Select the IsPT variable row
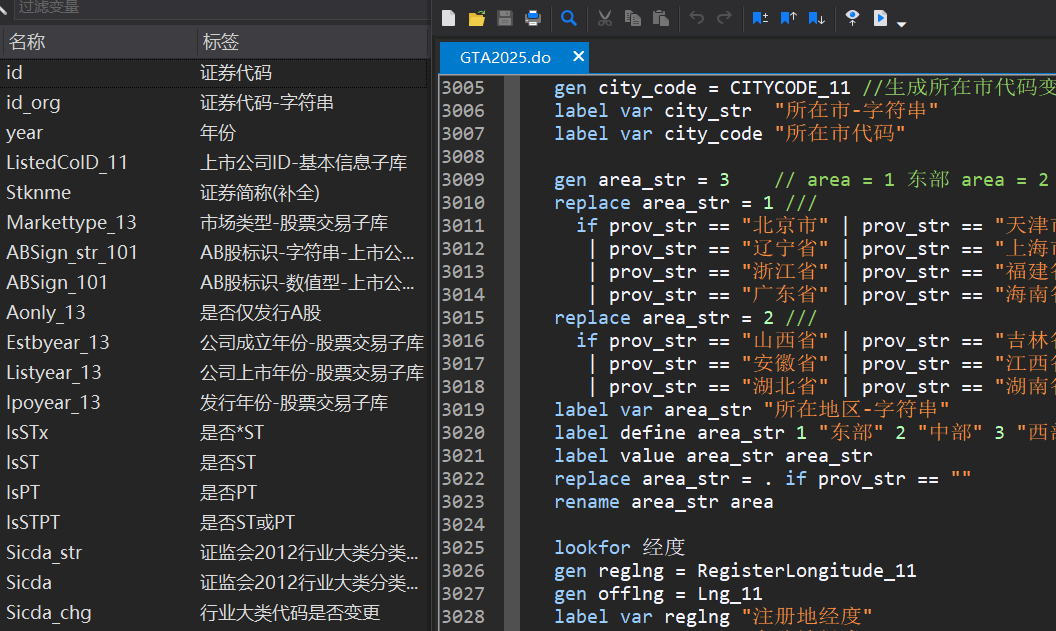Image resolution: width=1056 pixels, height=631 pixels. pyautogui.click(x=213, y=492)
